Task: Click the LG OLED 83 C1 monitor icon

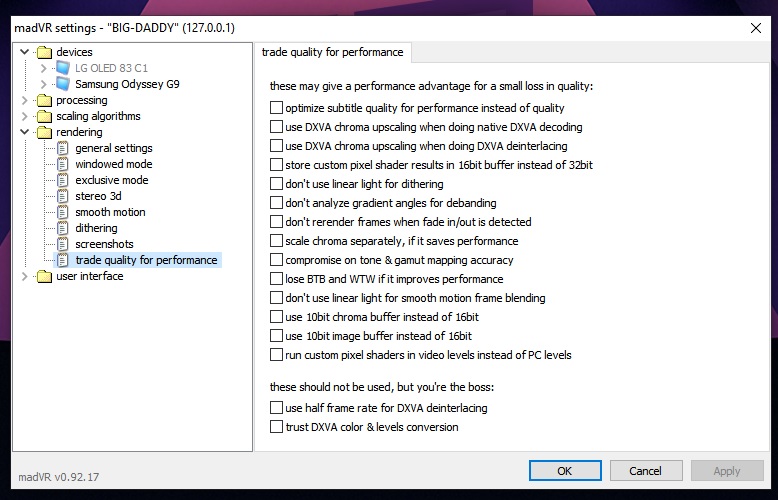Action: coord(63,68)
